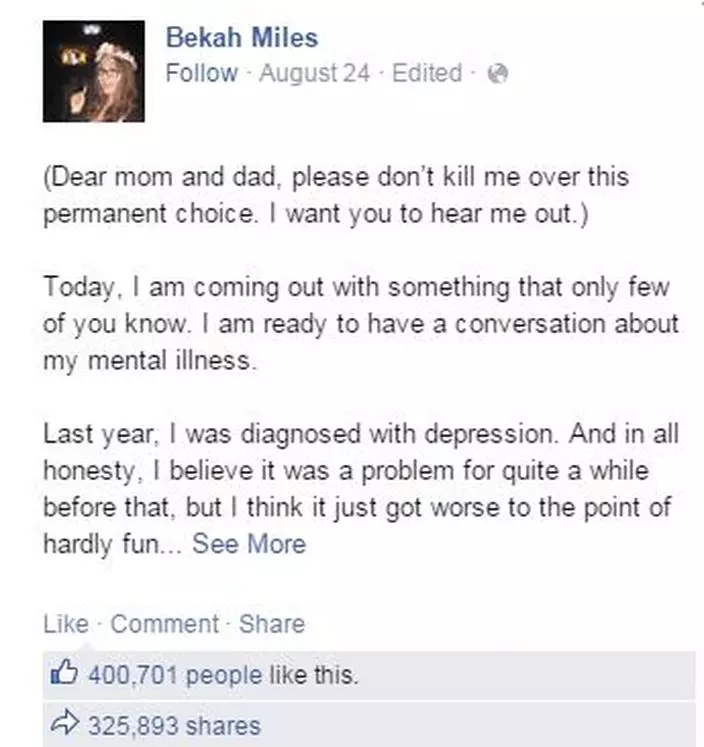Open Bekah Miles' profile picture
Image resolution: width=704 pixels, height=747 pixels.
pyautogui.click(x=94, y=71)
